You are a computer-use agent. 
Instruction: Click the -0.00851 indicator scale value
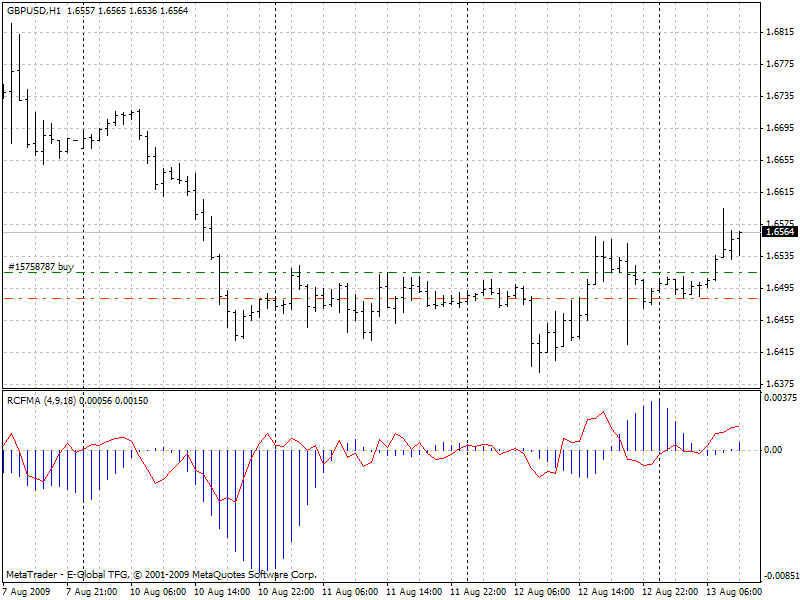click(780, 576)
